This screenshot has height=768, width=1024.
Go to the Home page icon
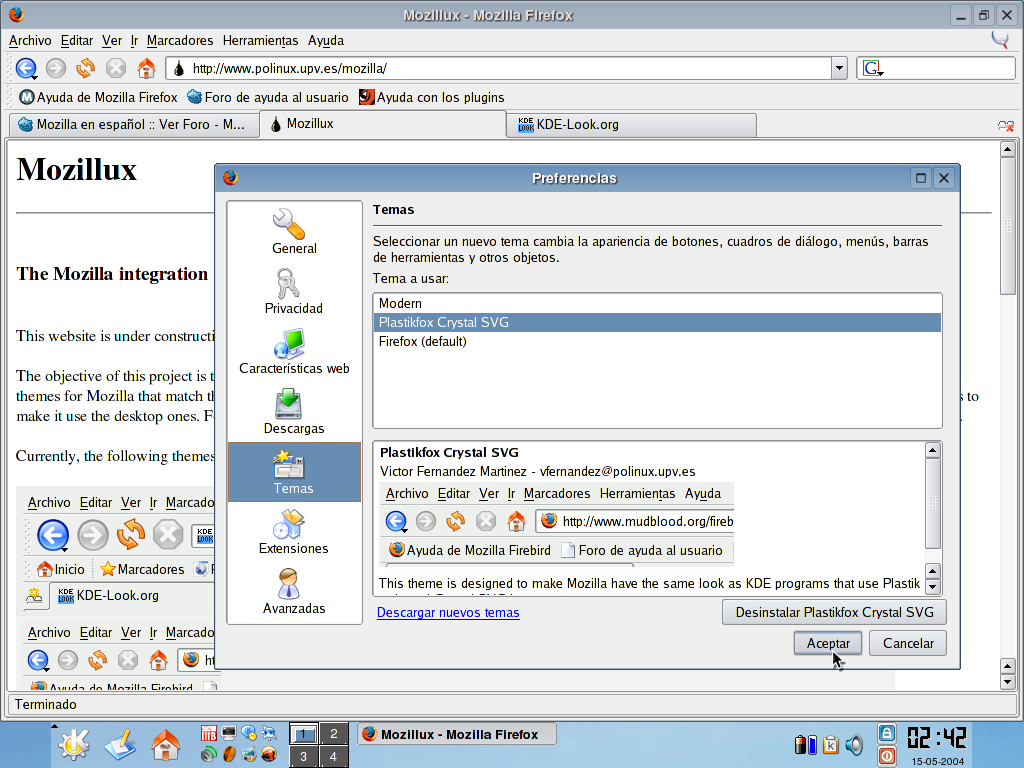pyautogui.click(x=146, y=68)
